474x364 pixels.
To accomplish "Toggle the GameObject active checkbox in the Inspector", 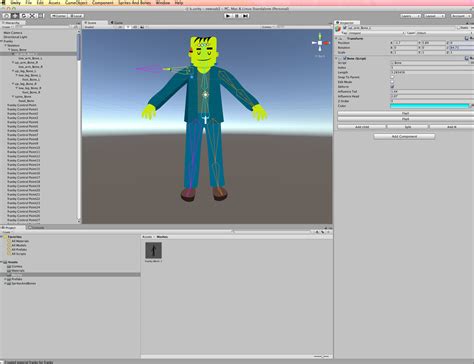I will pos(345,28).
